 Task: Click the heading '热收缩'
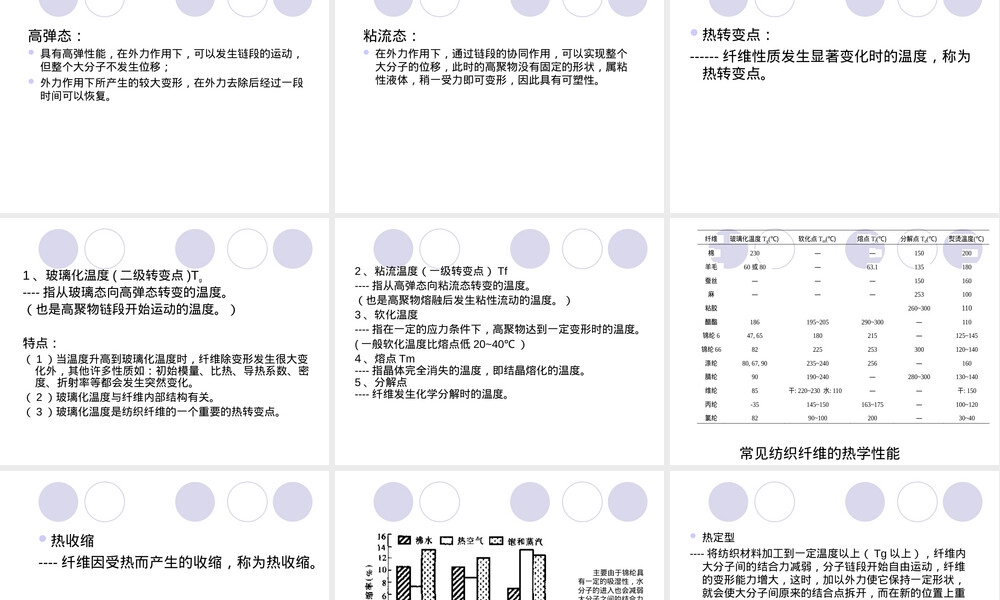pos(72,541)
